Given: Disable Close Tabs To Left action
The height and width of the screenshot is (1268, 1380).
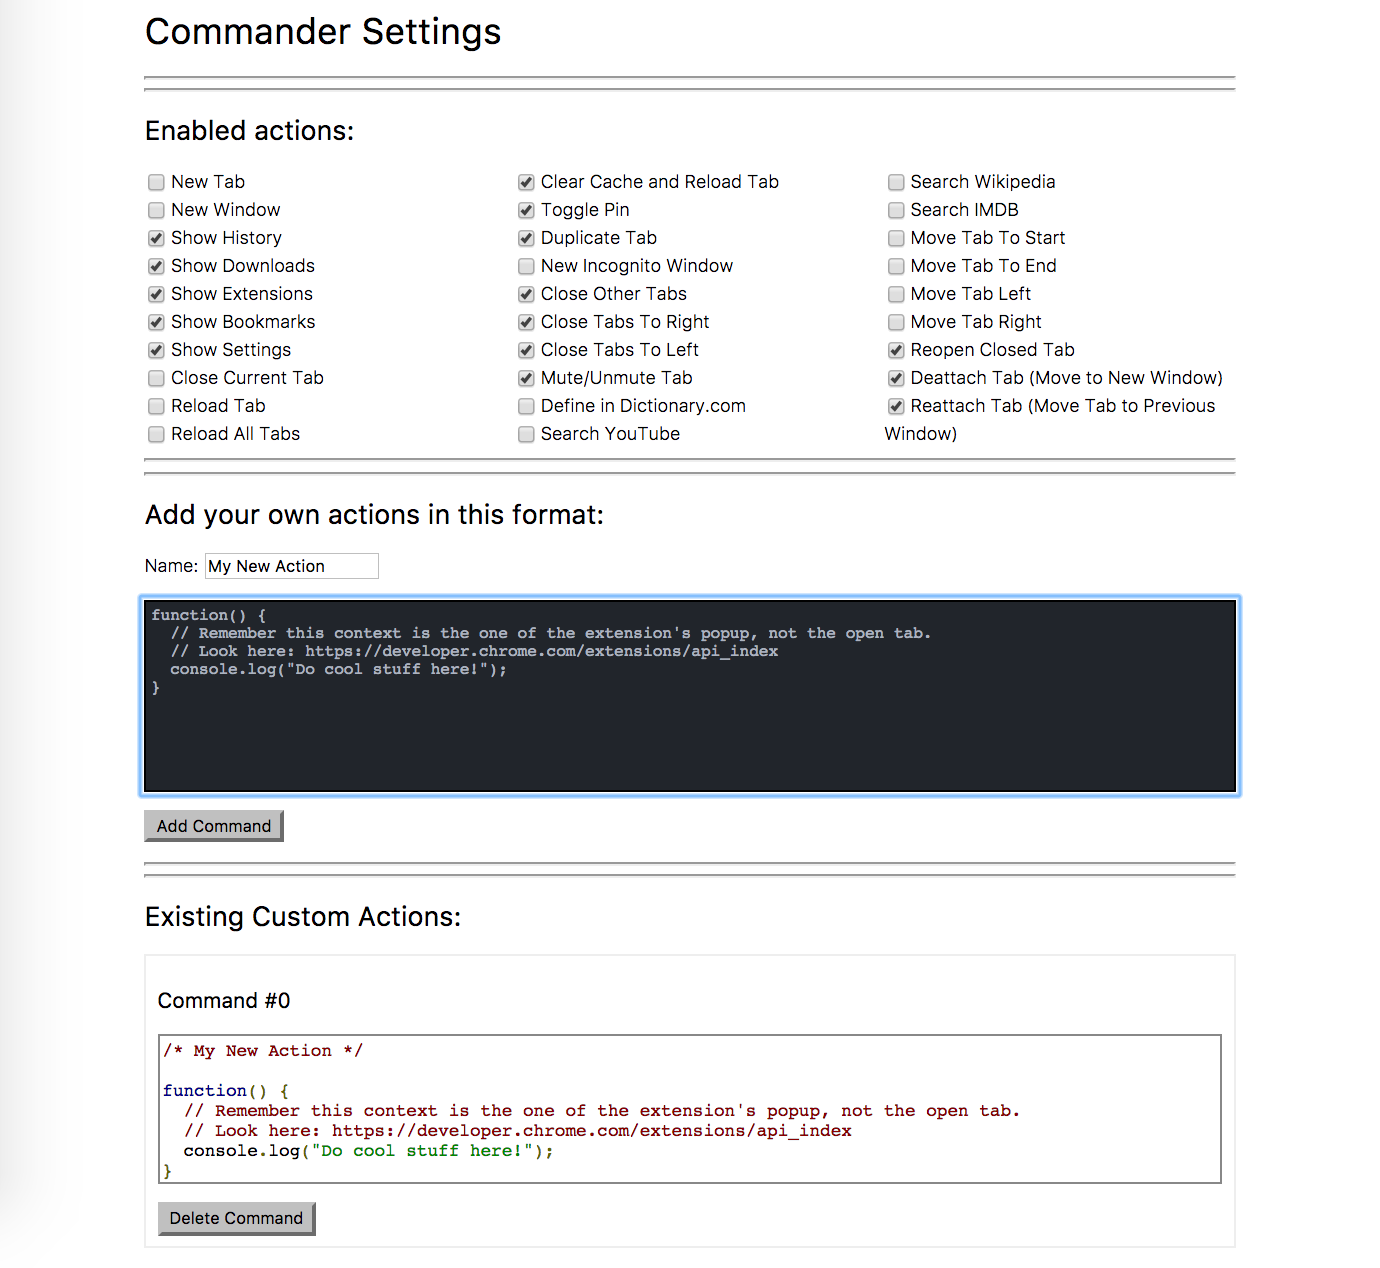Looking at the screenshot, I should (x=526, y=350).
